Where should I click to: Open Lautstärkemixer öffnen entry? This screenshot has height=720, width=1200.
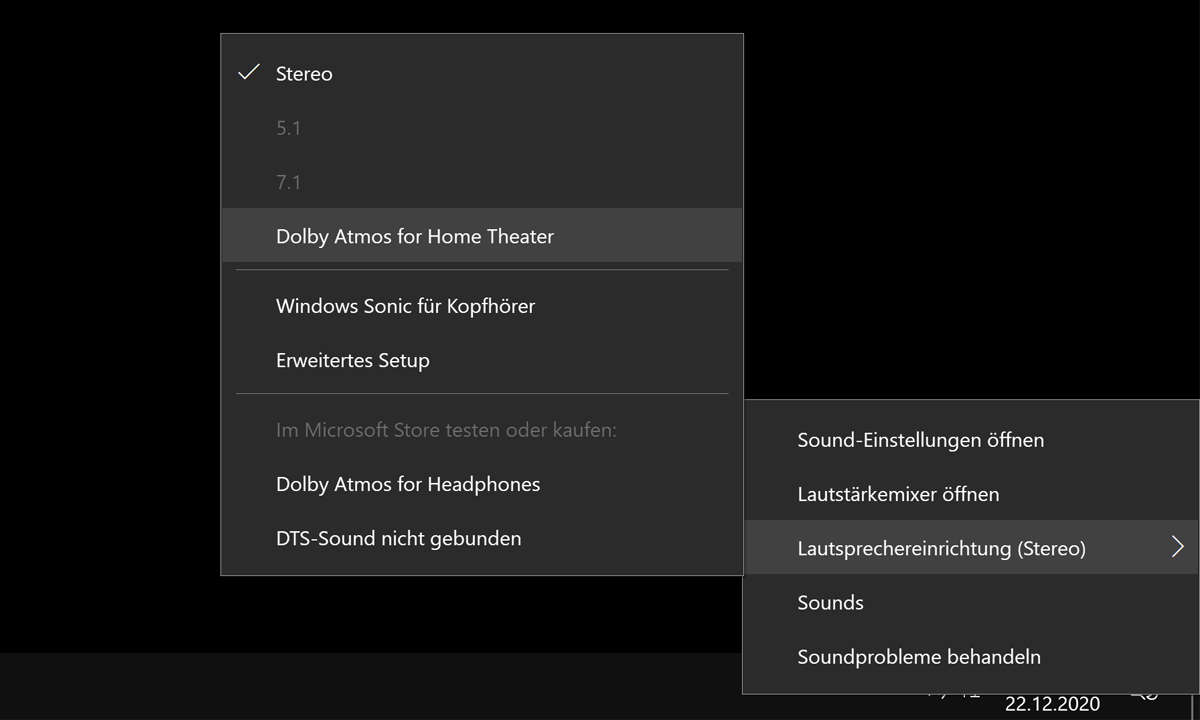coord(971,494)
